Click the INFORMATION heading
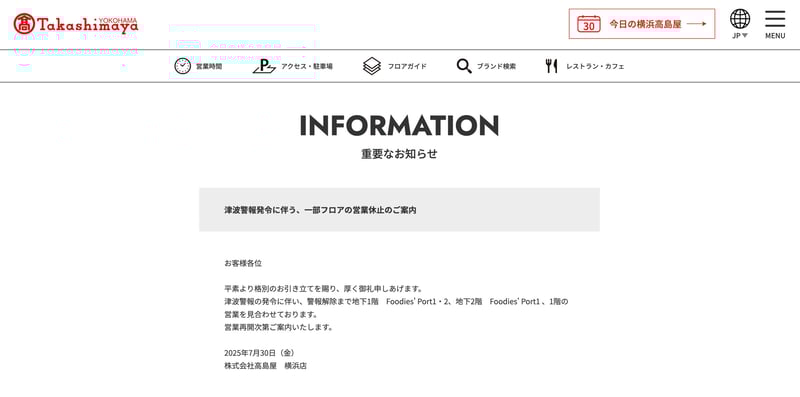Viewport: 800px width, 397px height. [x=399, y=126]
